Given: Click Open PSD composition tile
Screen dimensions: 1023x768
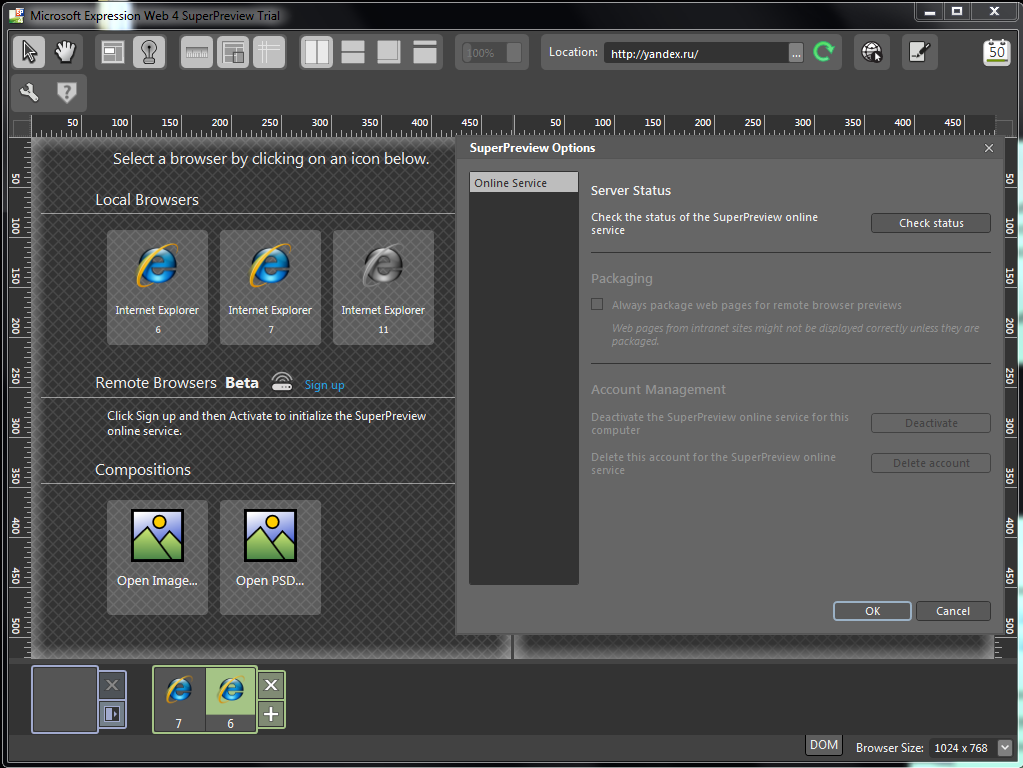Looking at the screenshot, I should pyautogui.click(x=270, y=557).
